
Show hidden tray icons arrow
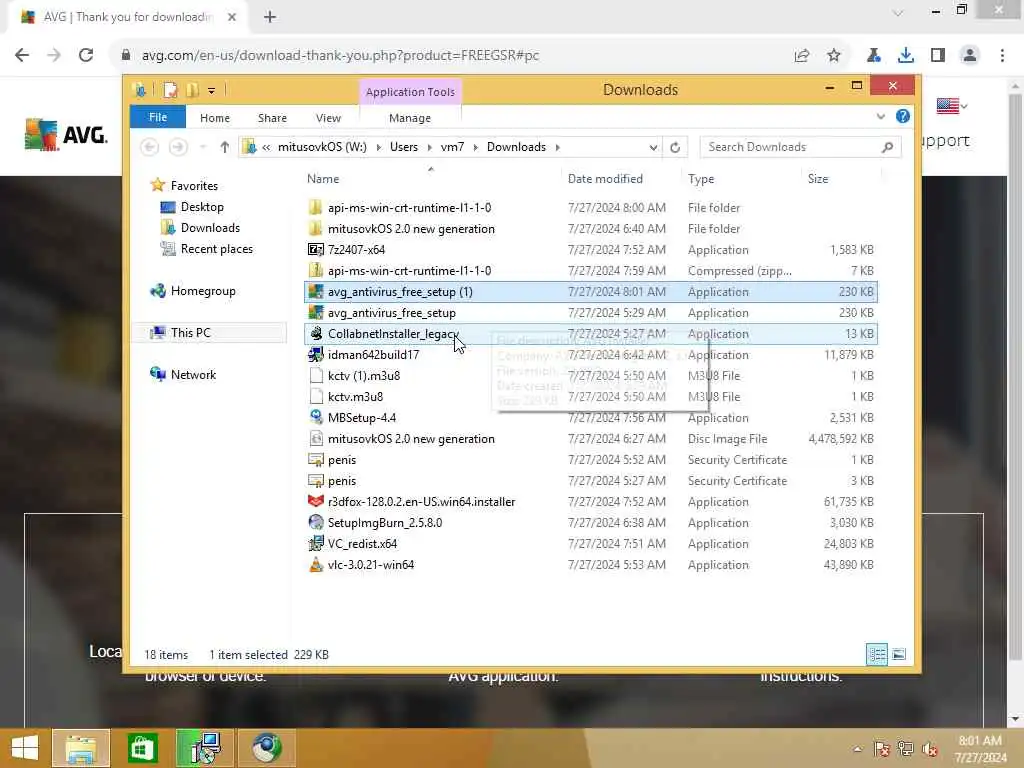click(858, 749)
